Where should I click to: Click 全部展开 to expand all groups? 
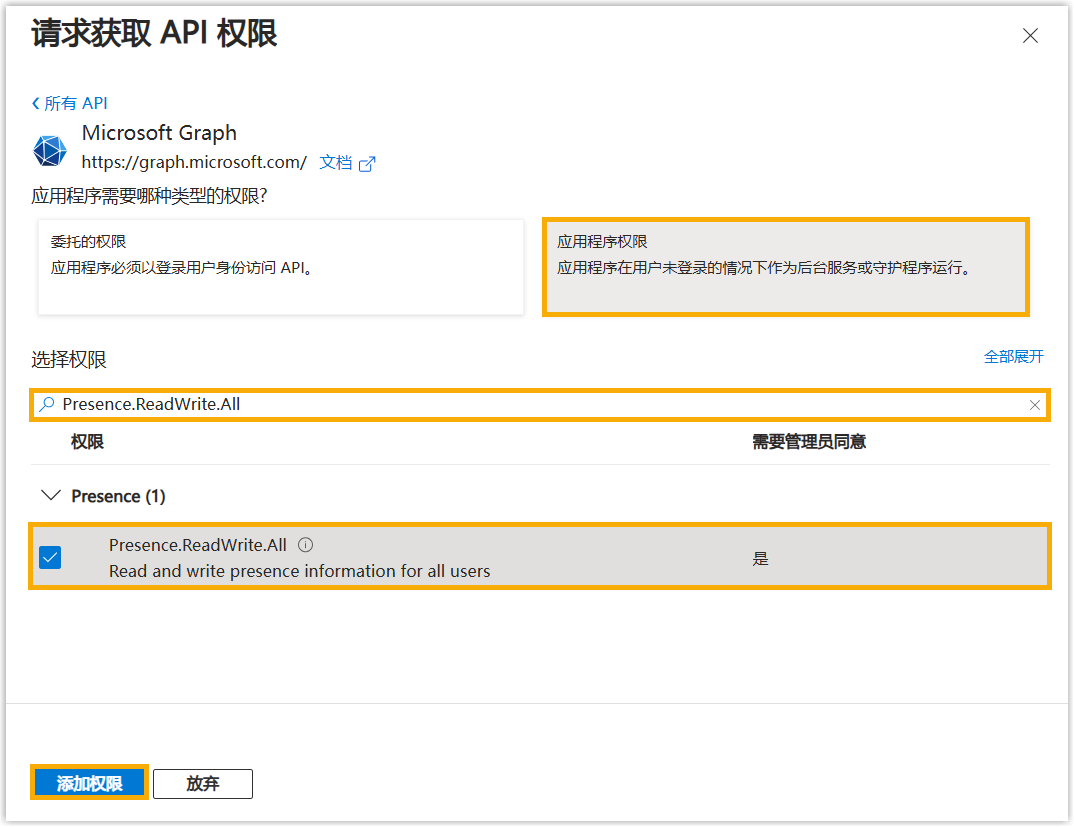tap(1013, 356)
